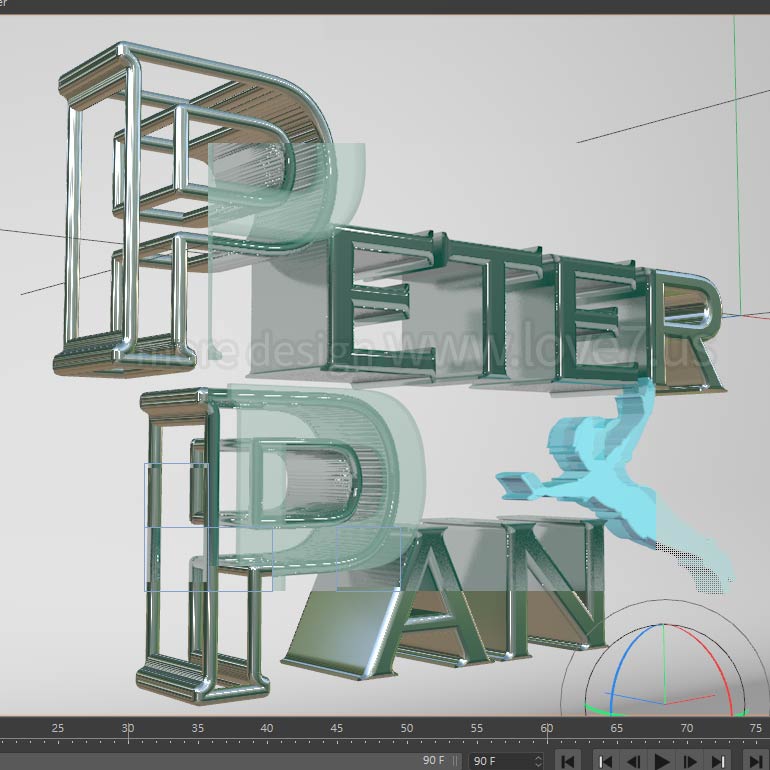Play the animation forwards

pos(661,761)
